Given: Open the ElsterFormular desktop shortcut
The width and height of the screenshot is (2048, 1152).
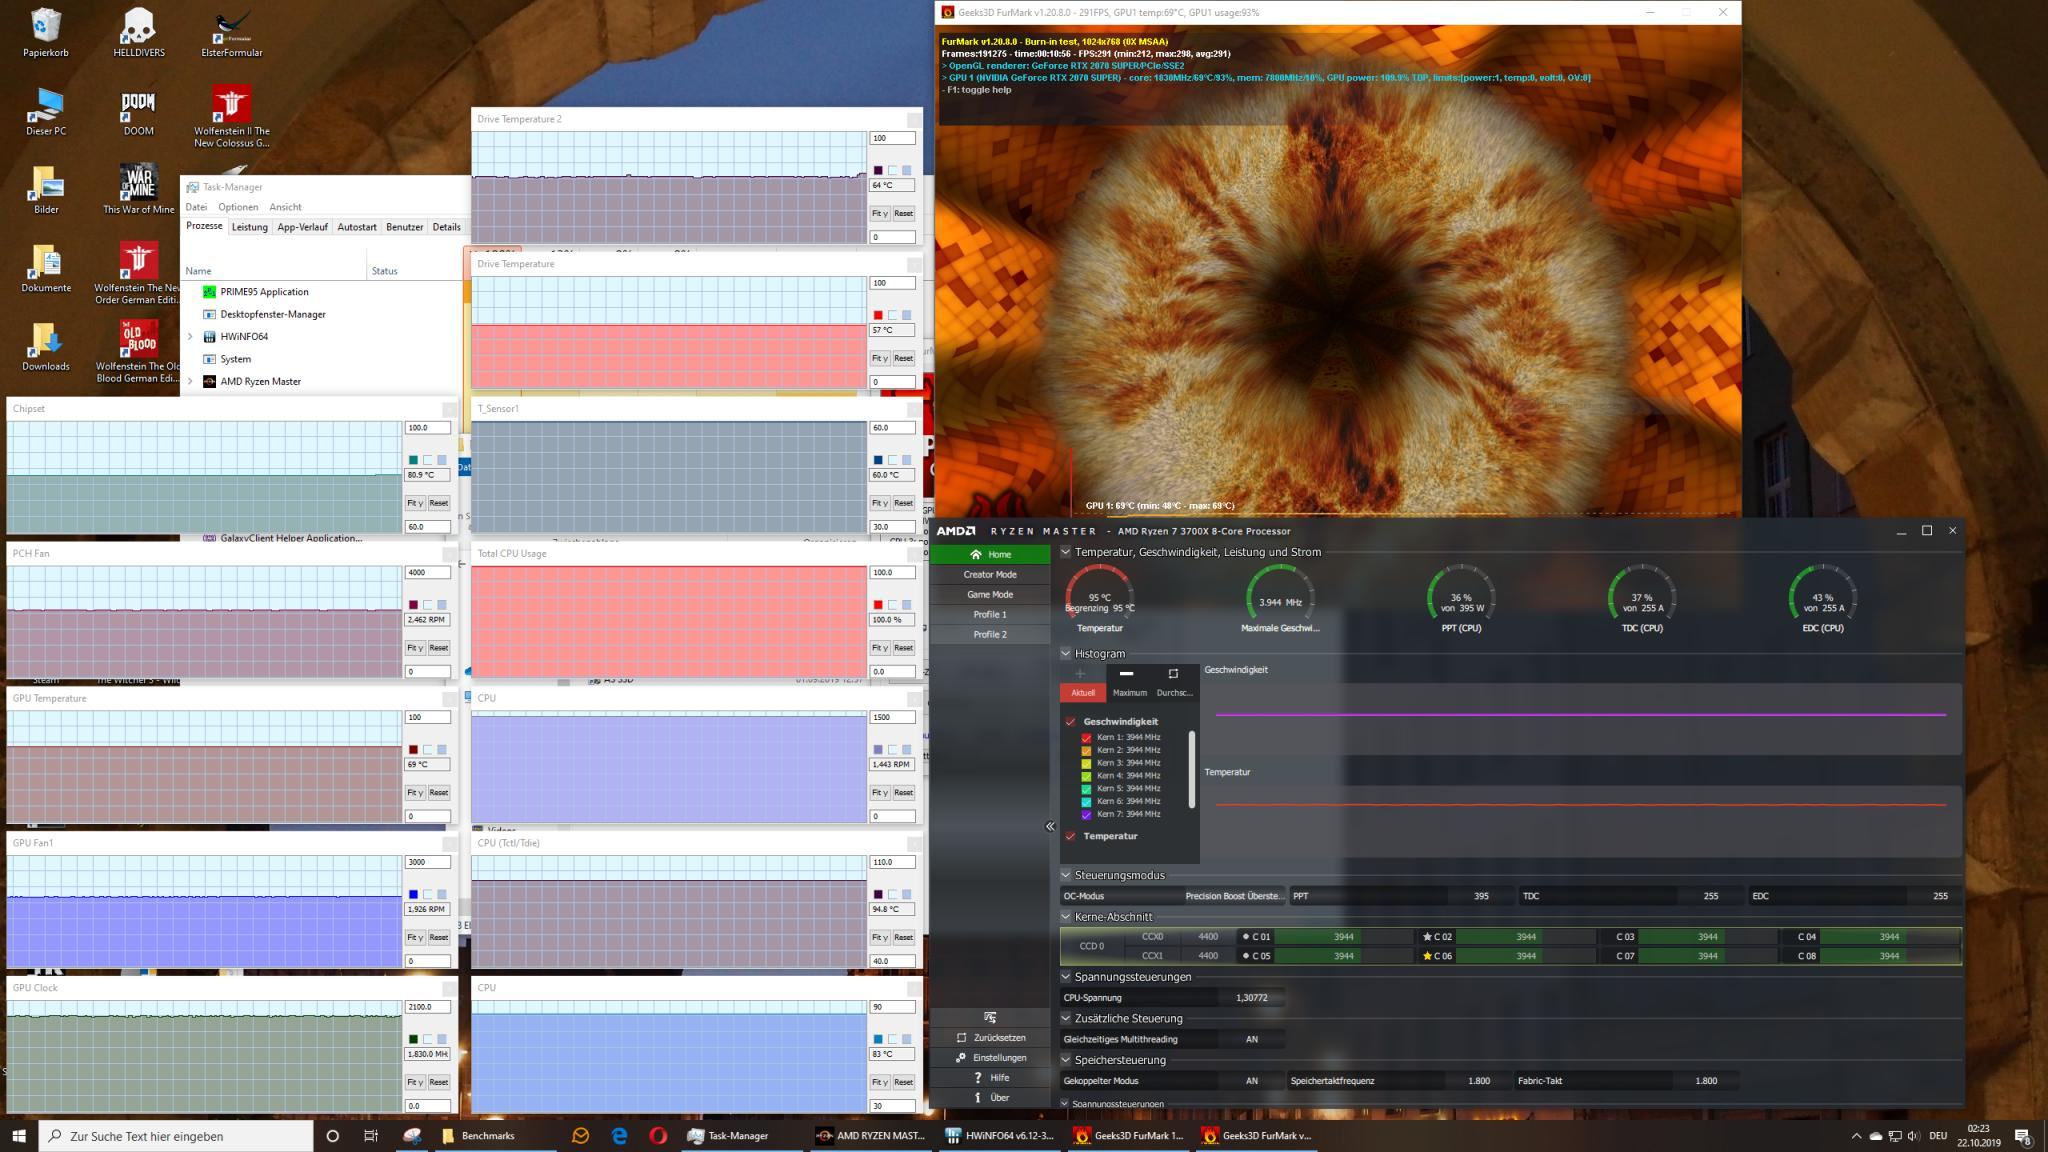Looking at the screenshot, I should pos(231,31).
